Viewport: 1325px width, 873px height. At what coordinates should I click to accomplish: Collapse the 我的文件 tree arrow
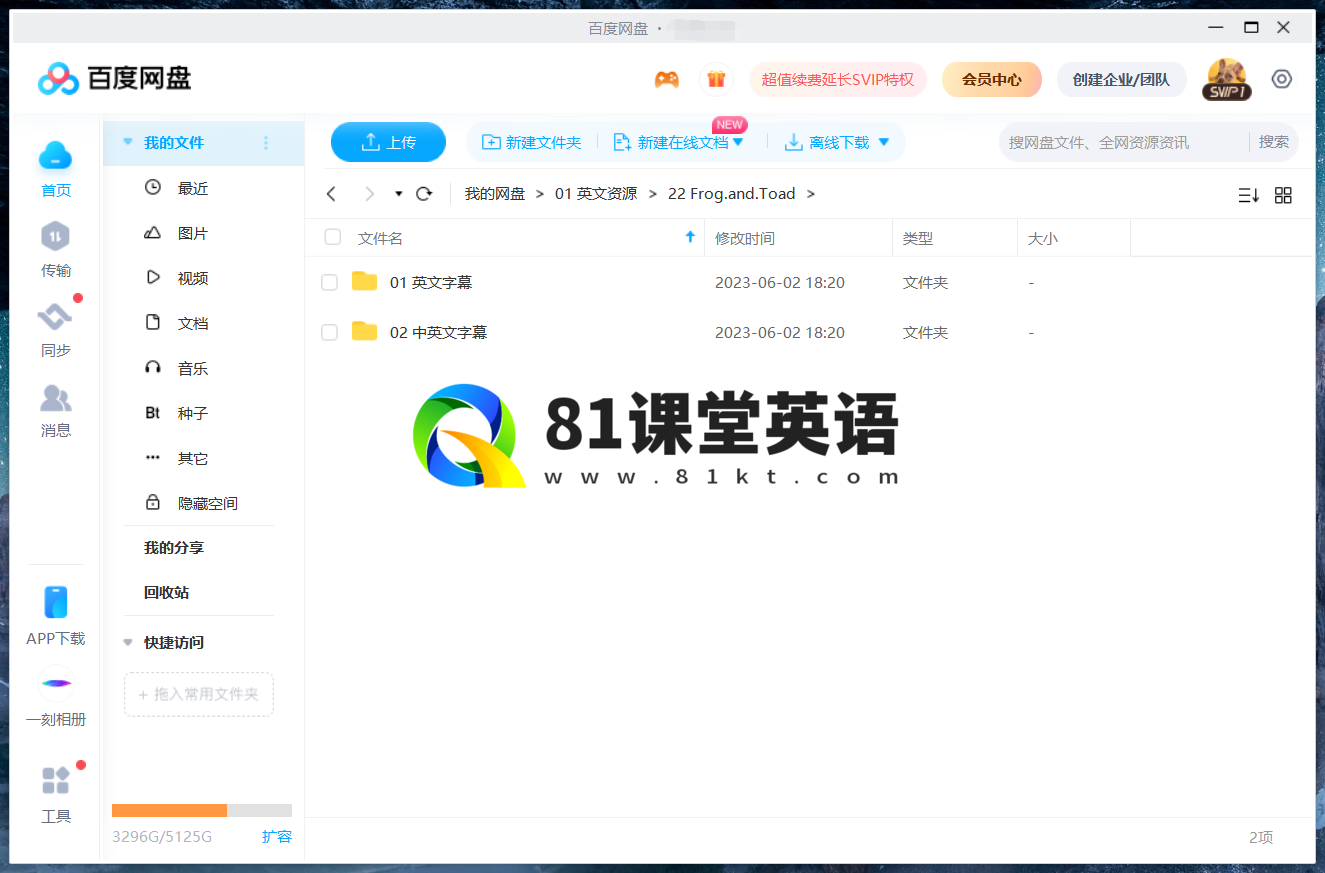(127, 143)
